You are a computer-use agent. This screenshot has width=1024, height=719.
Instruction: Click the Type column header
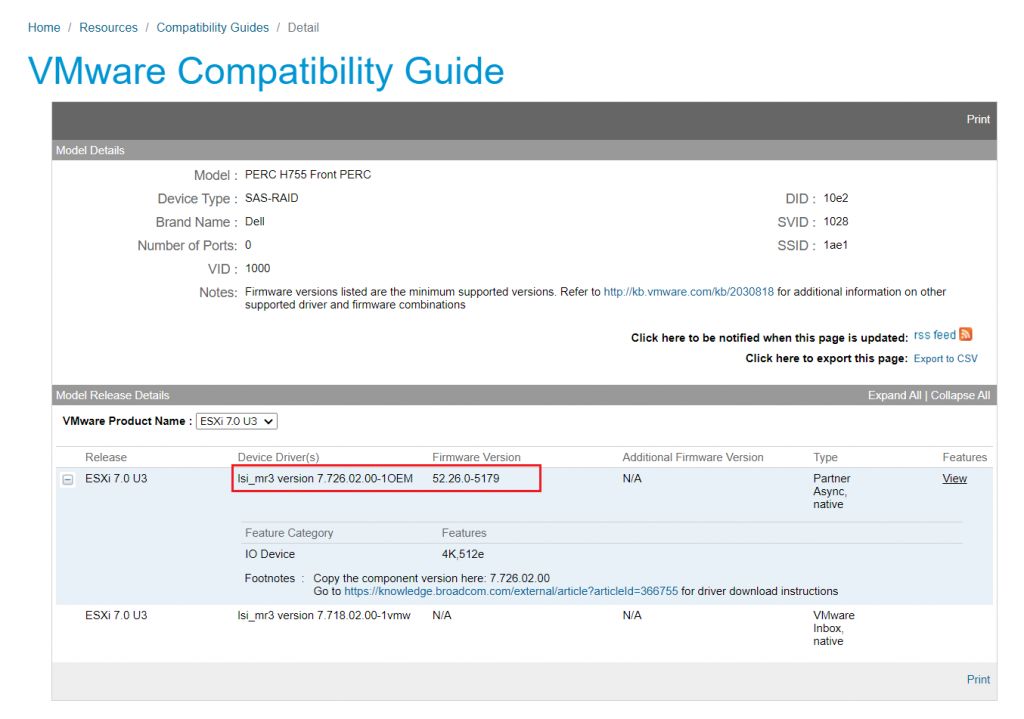[x=825, y=457]
